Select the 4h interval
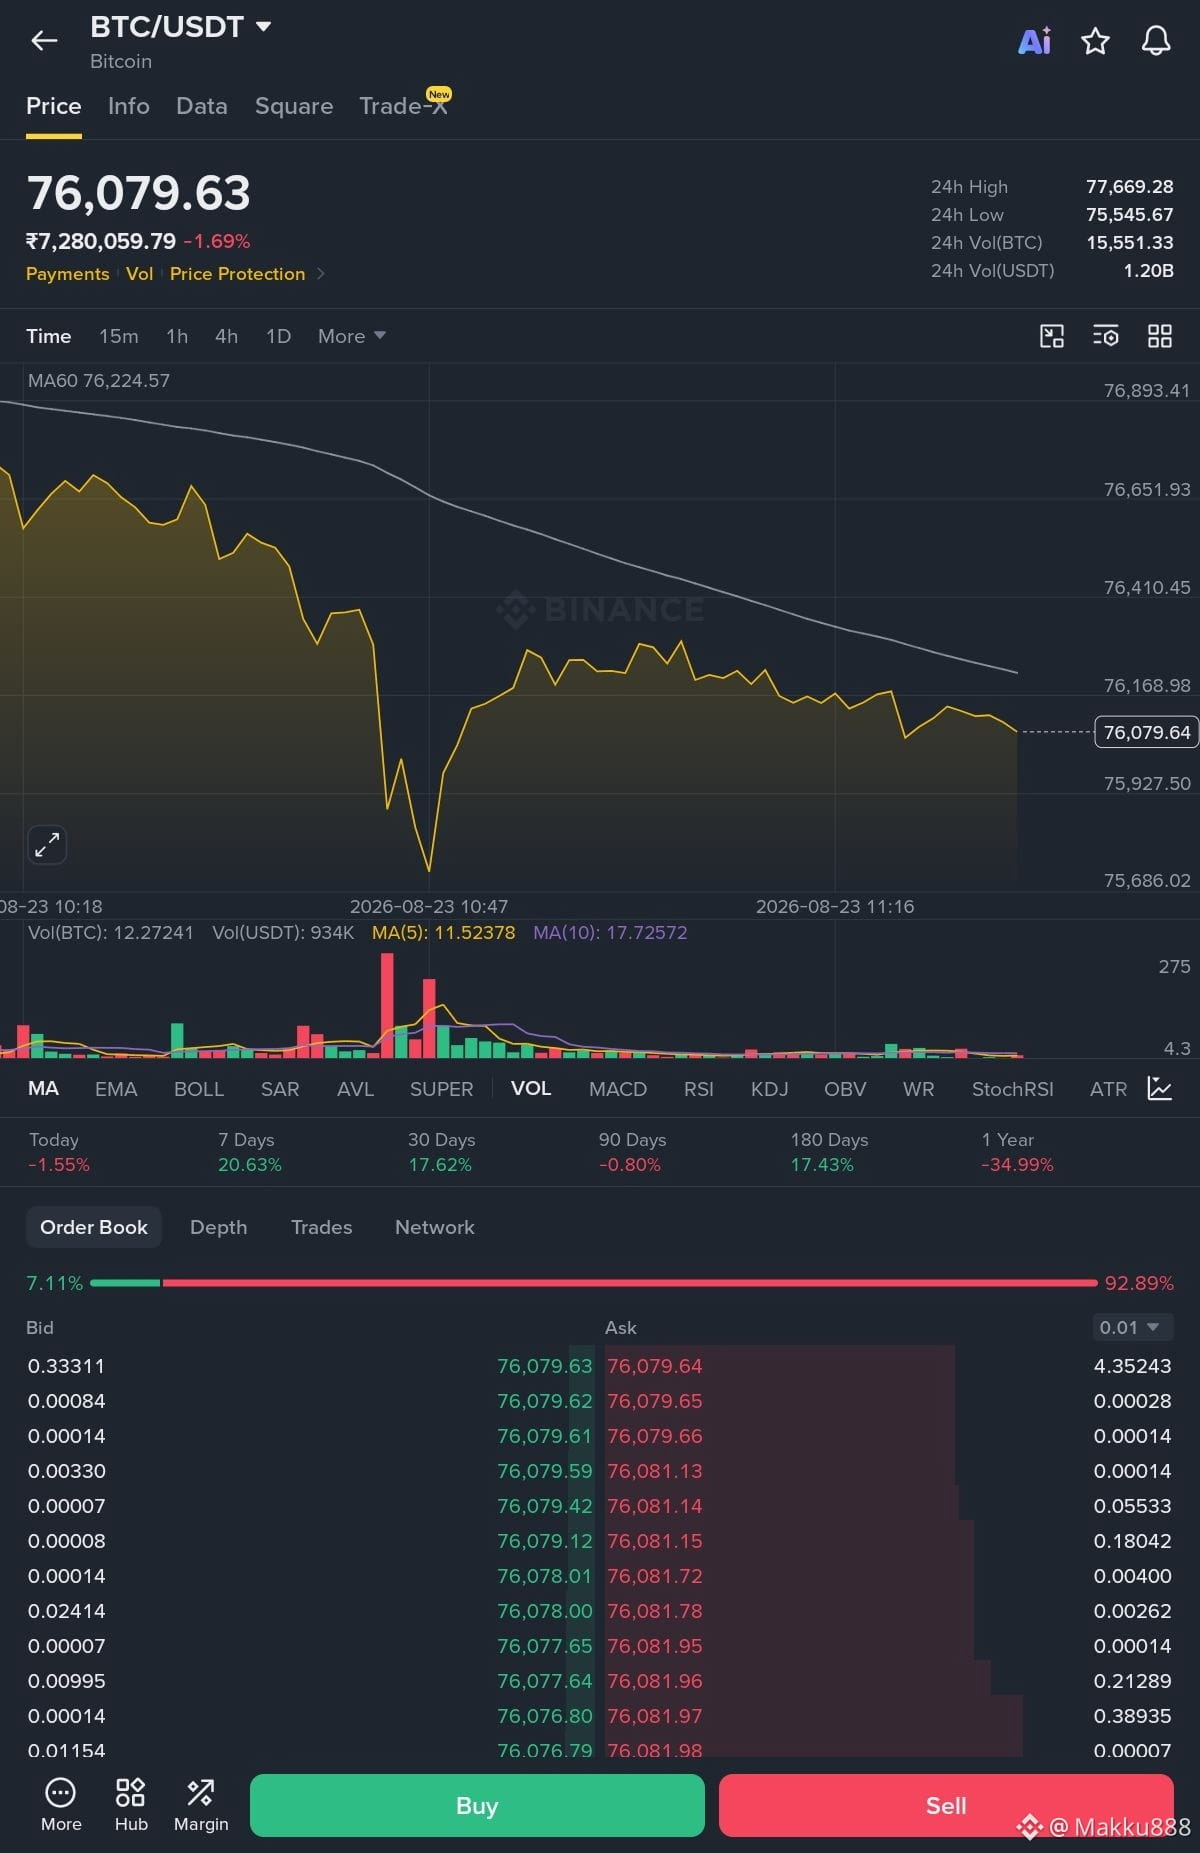The width and height of the screenshot is (1200, 1853). [x=227, y=336]
